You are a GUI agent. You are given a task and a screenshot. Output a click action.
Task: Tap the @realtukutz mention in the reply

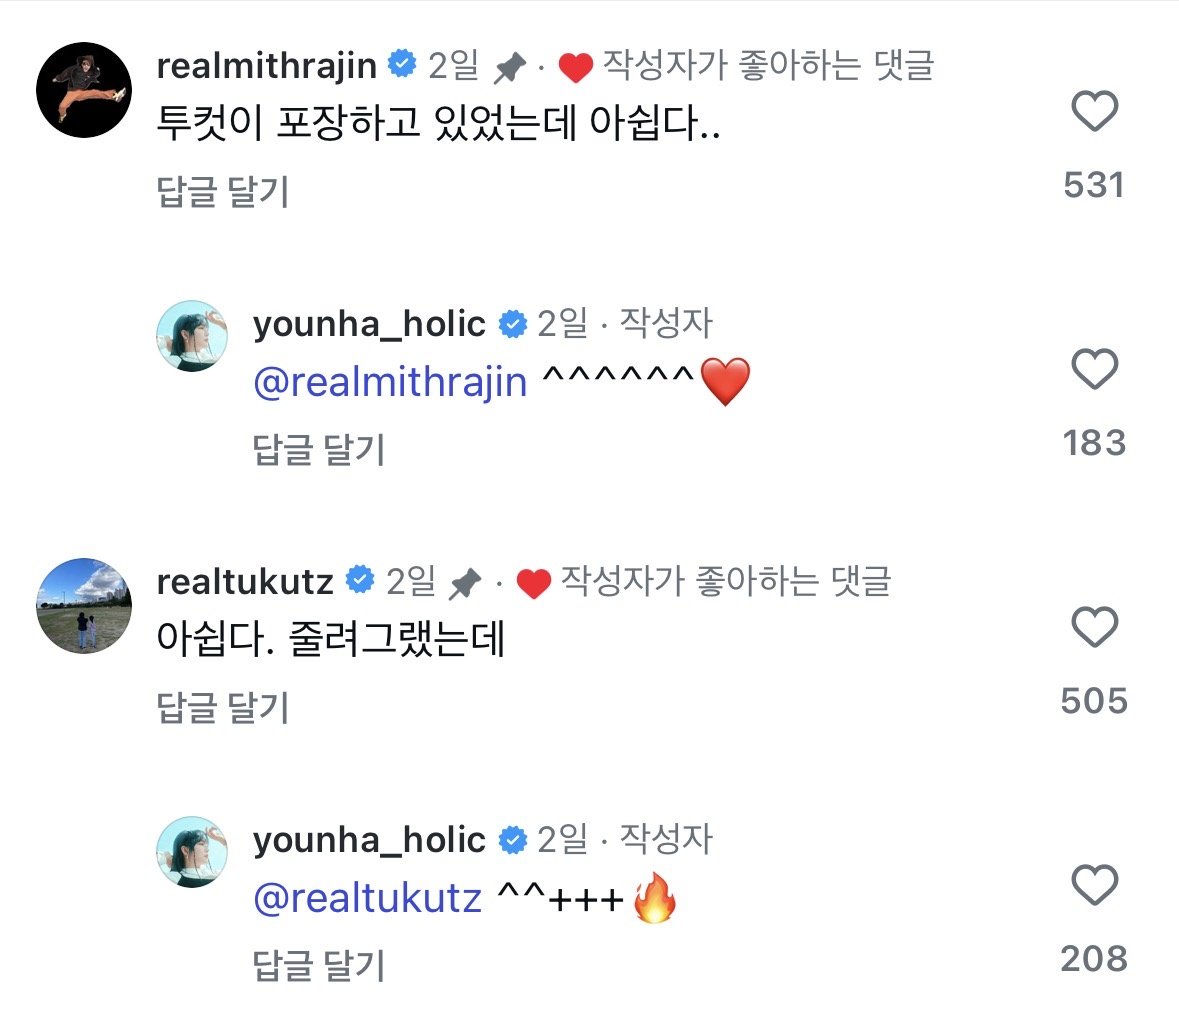coord(368,899)
